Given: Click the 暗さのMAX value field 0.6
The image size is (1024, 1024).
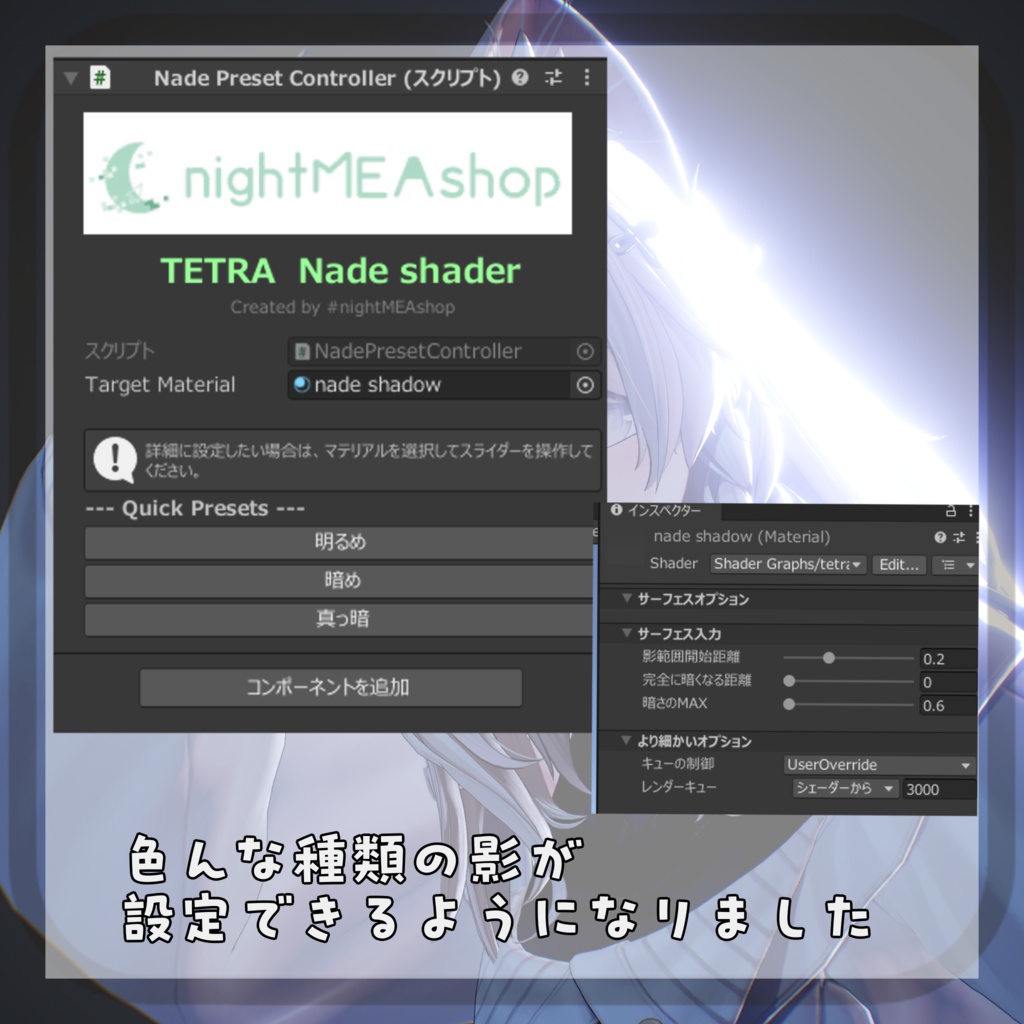Looking at the screenshot, I should pyautogui.click(x=948, y=705).
